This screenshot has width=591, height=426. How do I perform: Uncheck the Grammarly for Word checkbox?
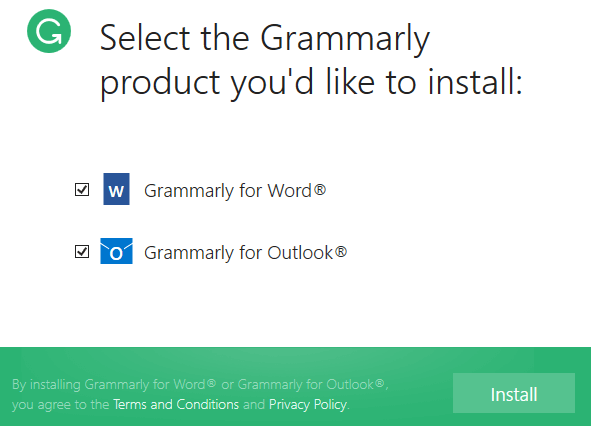point(82,190)
